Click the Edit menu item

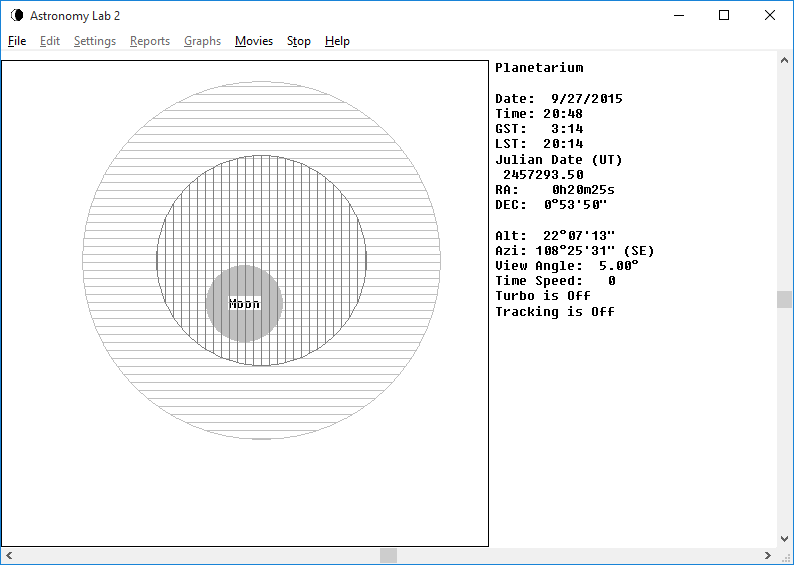50,41
